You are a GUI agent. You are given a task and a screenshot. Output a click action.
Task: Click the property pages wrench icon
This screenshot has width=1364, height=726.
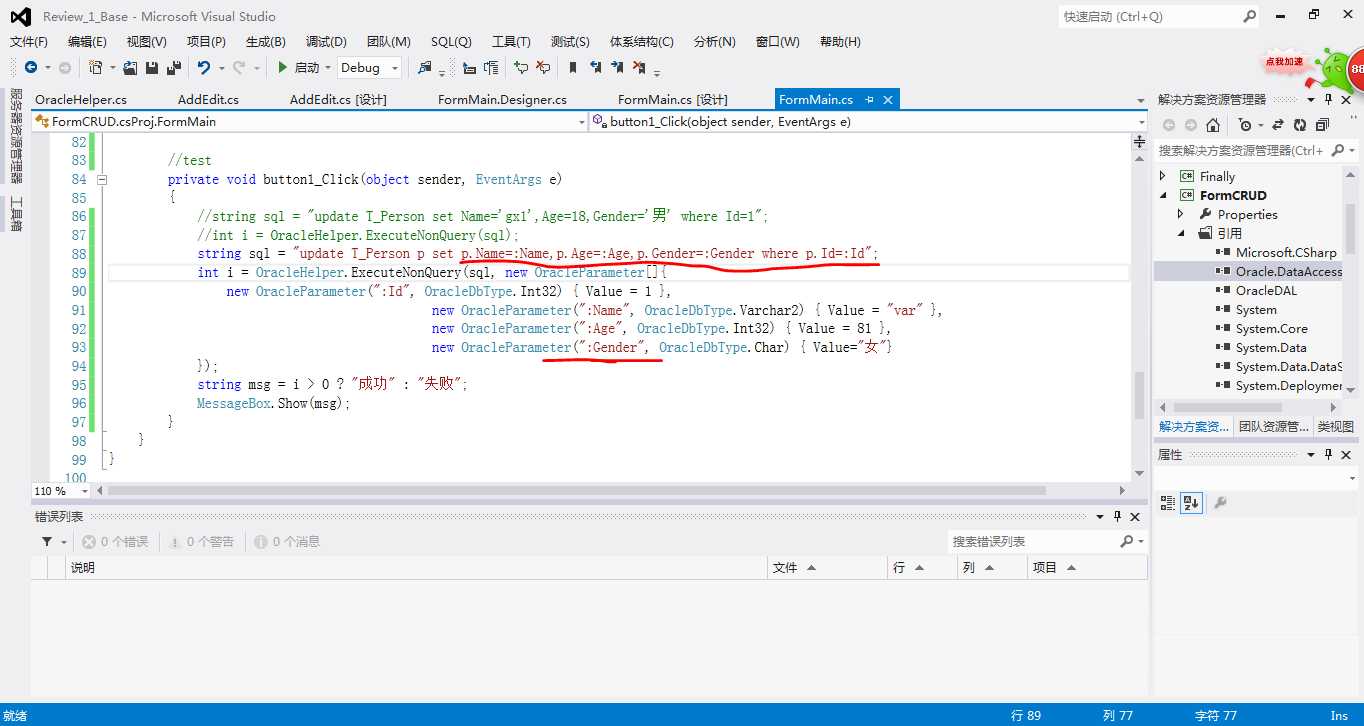[x=1220, y=502]
